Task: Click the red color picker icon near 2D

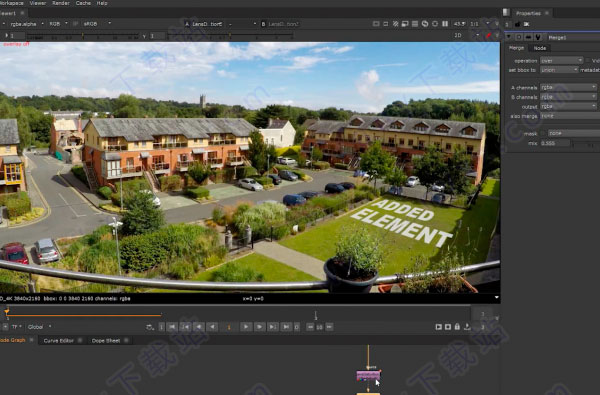Action: pos(489,35)
